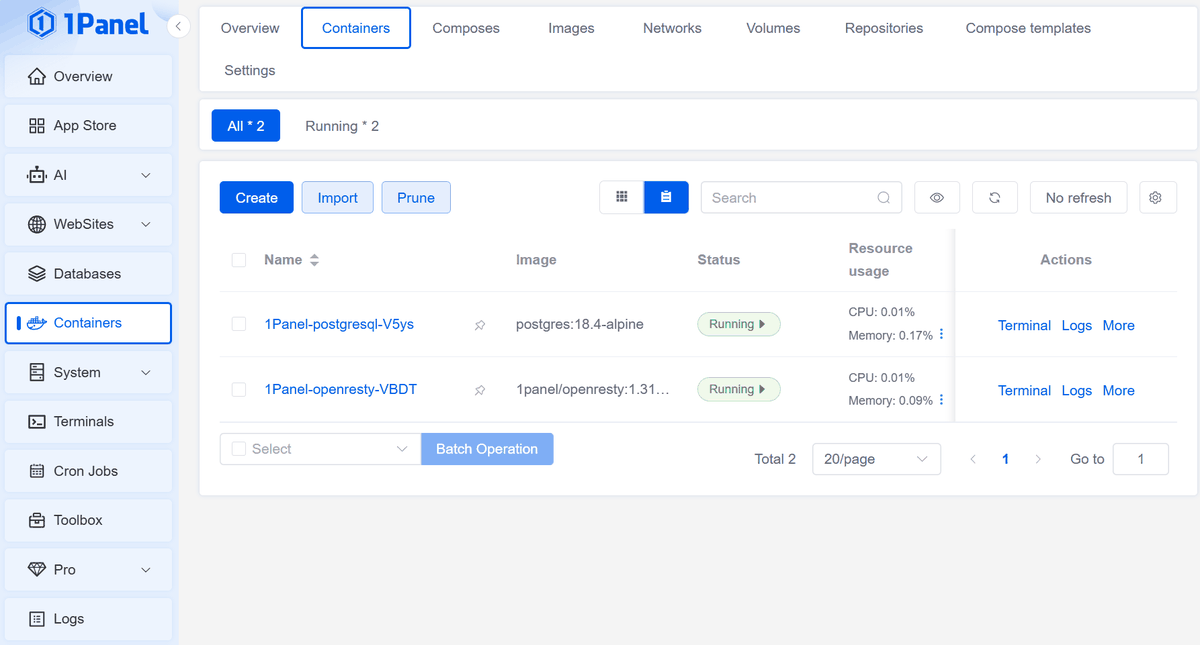Filter by Running * 2 containers

pos(342,126)
